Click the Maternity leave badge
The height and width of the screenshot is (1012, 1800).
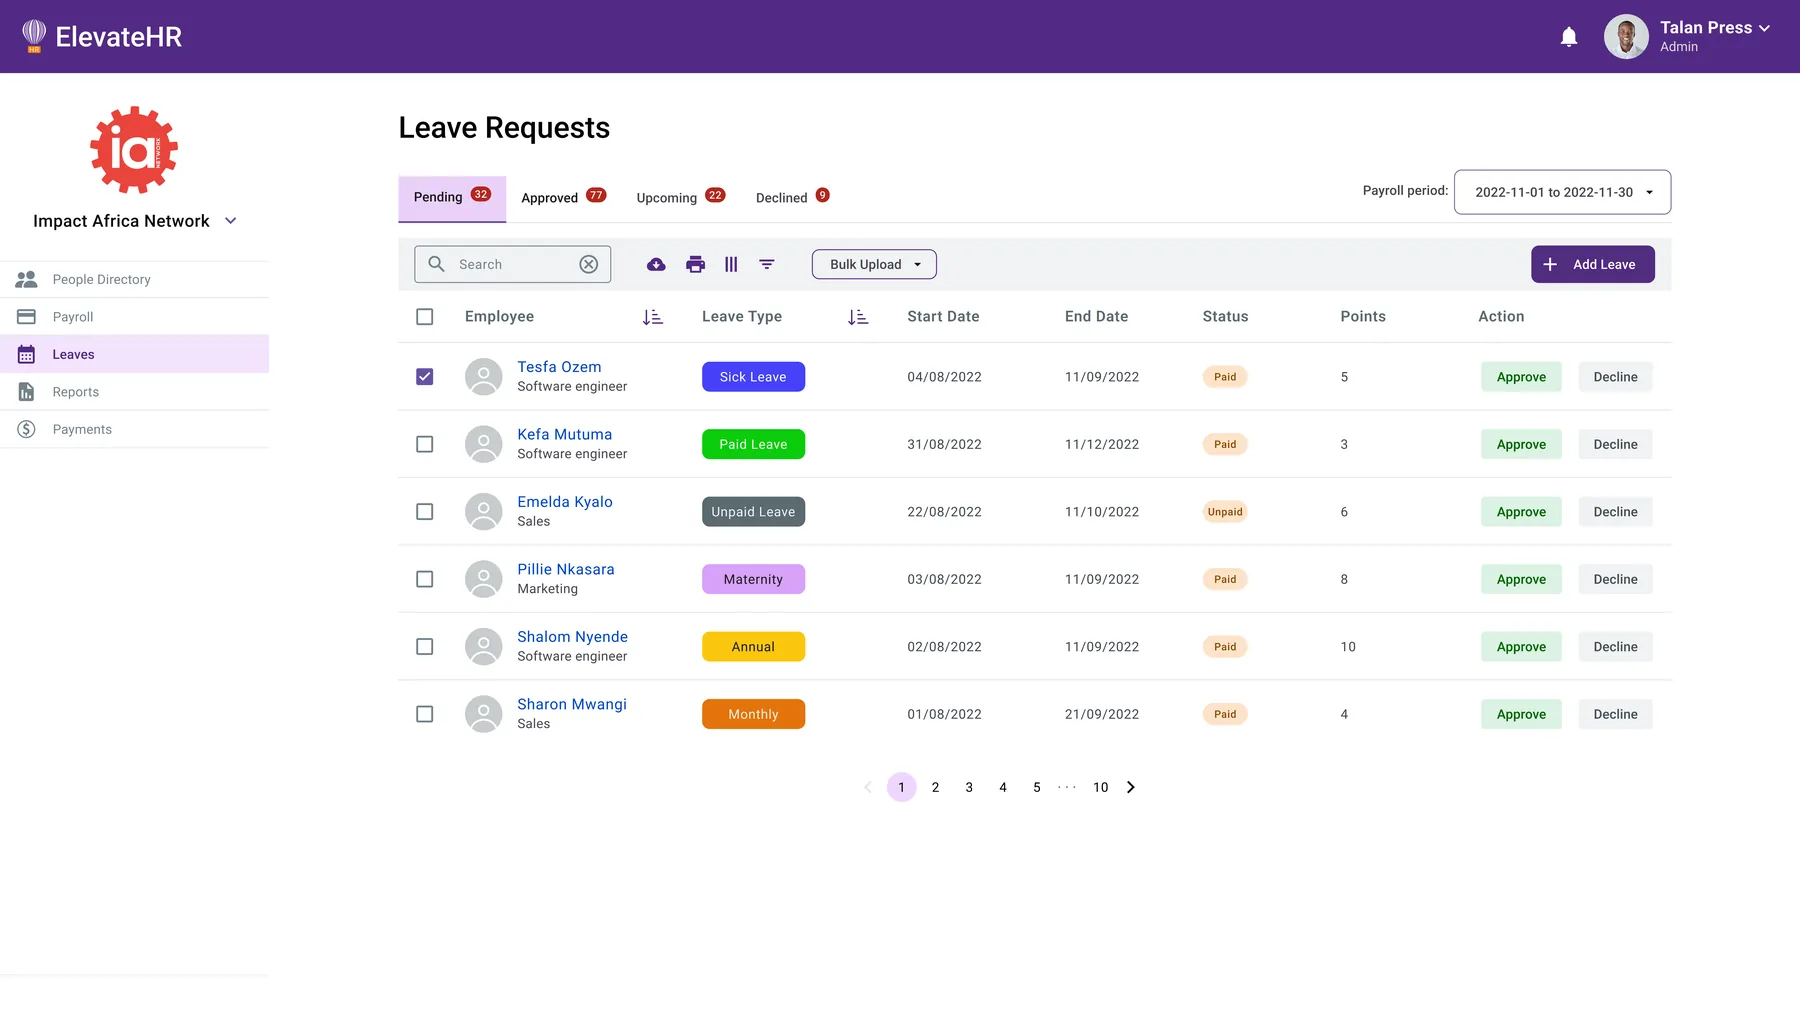tap(753, 579)
